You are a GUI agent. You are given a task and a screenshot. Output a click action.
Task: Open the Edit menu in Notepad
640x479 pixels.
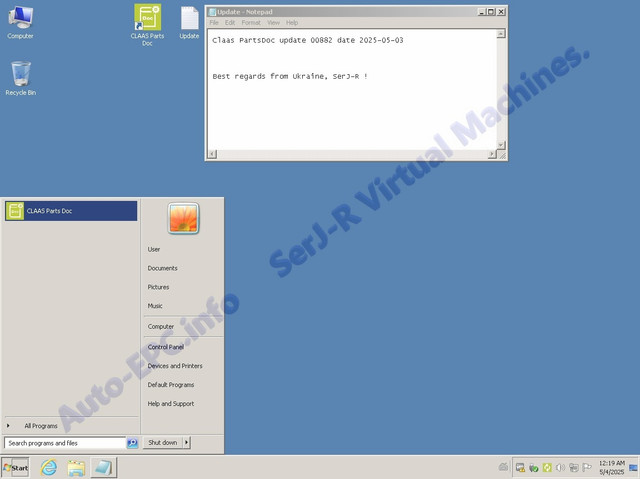(230, 22)
